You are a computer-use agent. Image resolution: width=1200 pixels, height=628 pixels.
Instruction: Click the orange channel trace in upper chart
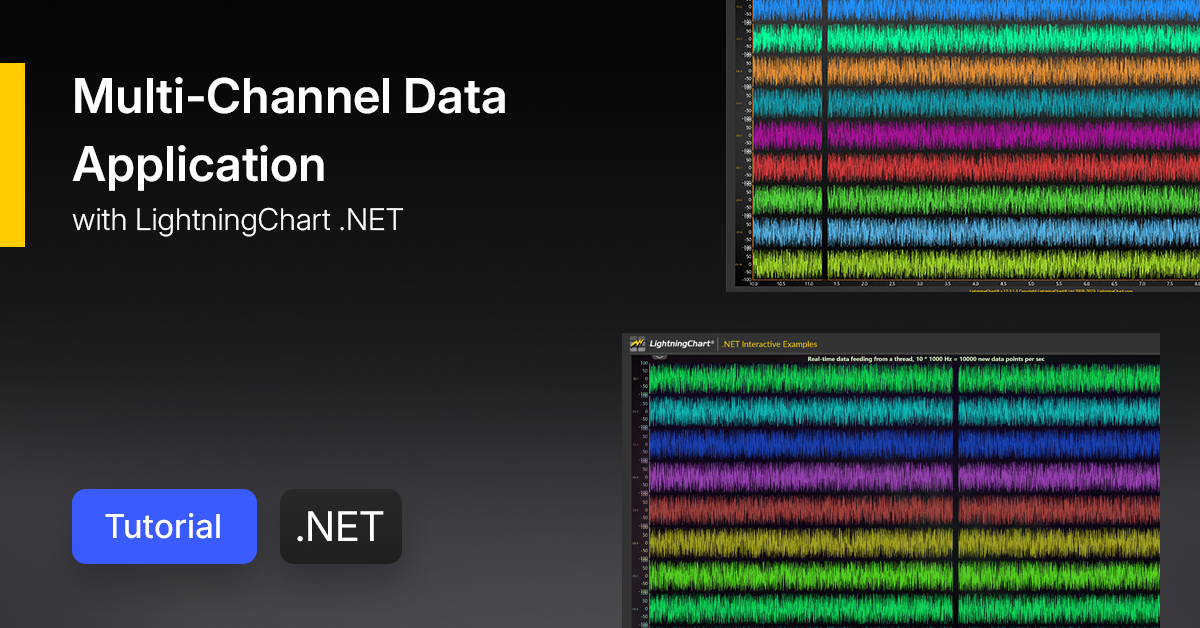(975, 71)
